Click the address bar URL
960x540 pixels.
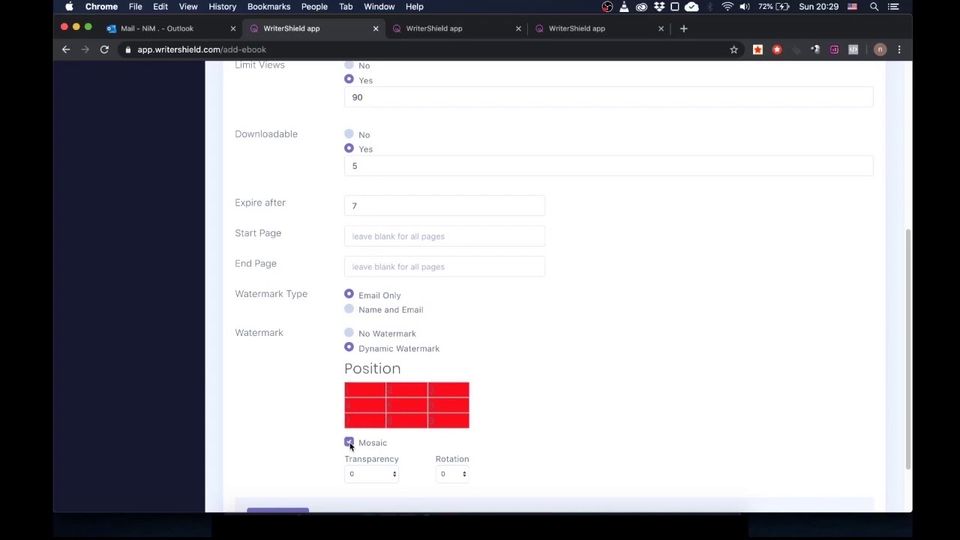tap(201, 50)
